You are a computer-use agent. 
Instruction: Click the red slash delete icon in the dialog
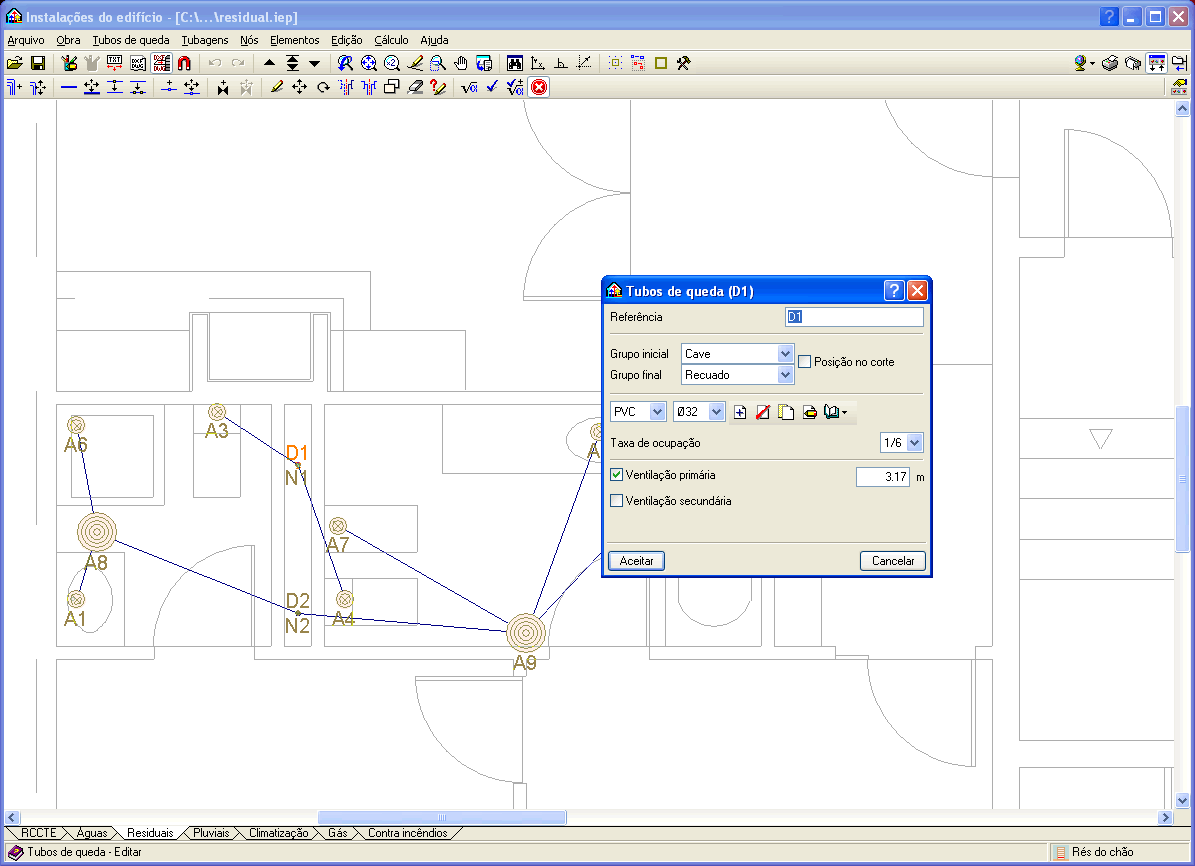pyautogui.click(x=763, y=412)
